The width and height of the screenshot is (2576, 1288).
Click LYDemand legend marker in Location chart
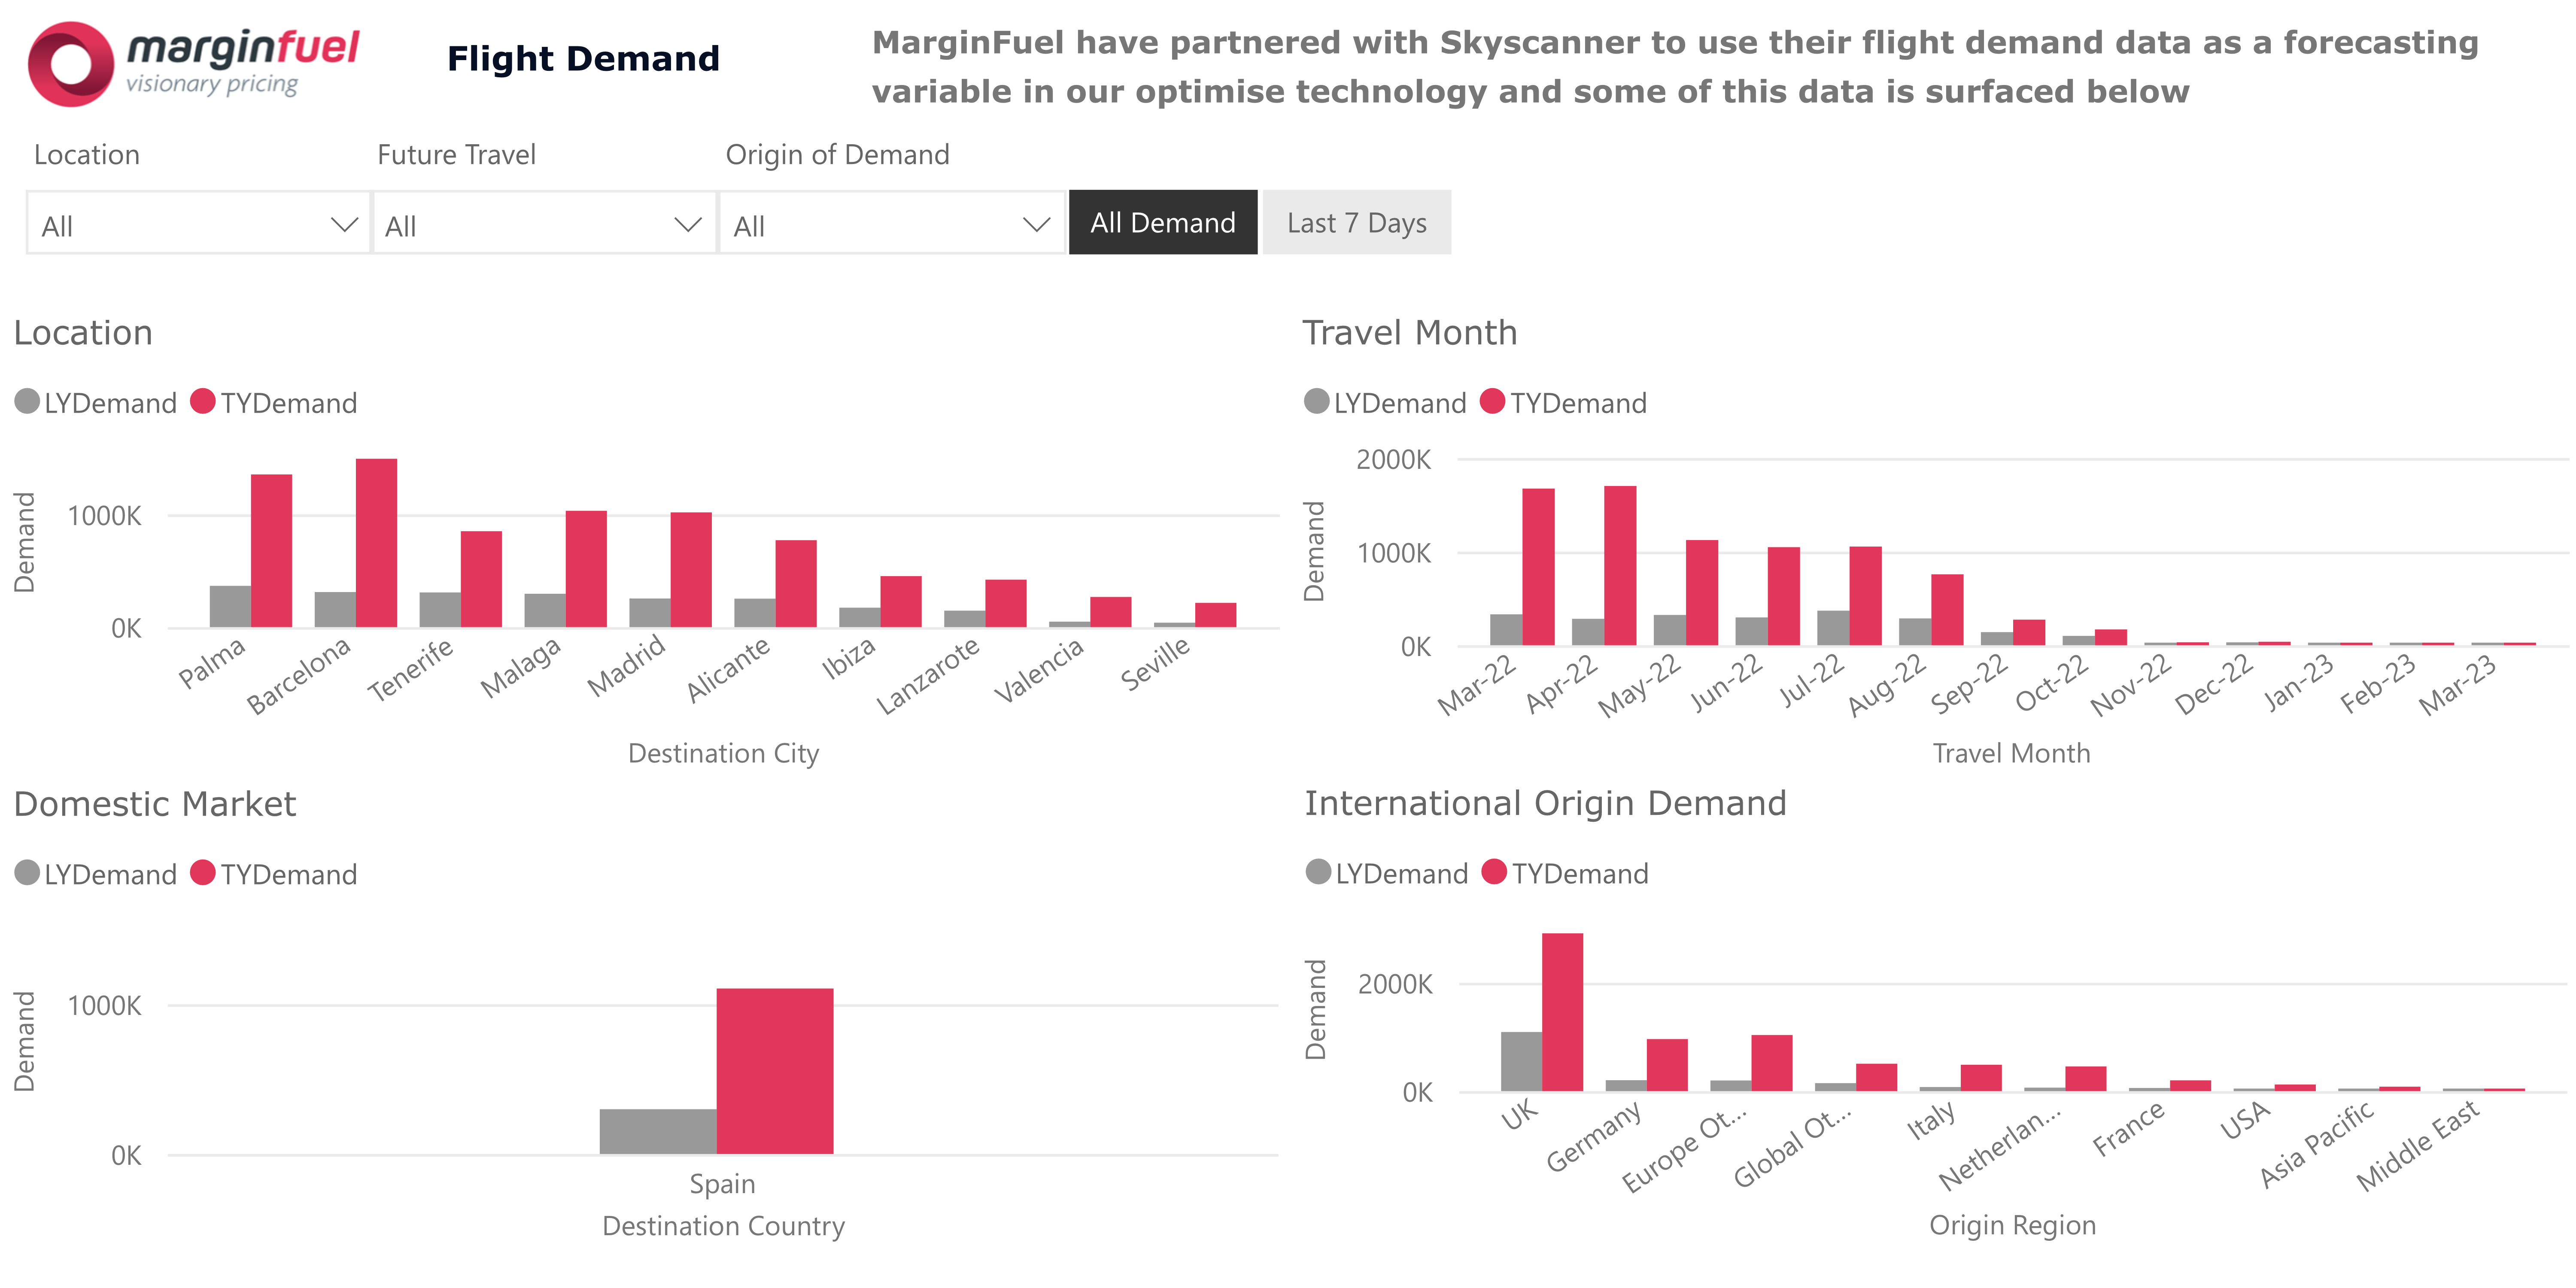(27, 402)
